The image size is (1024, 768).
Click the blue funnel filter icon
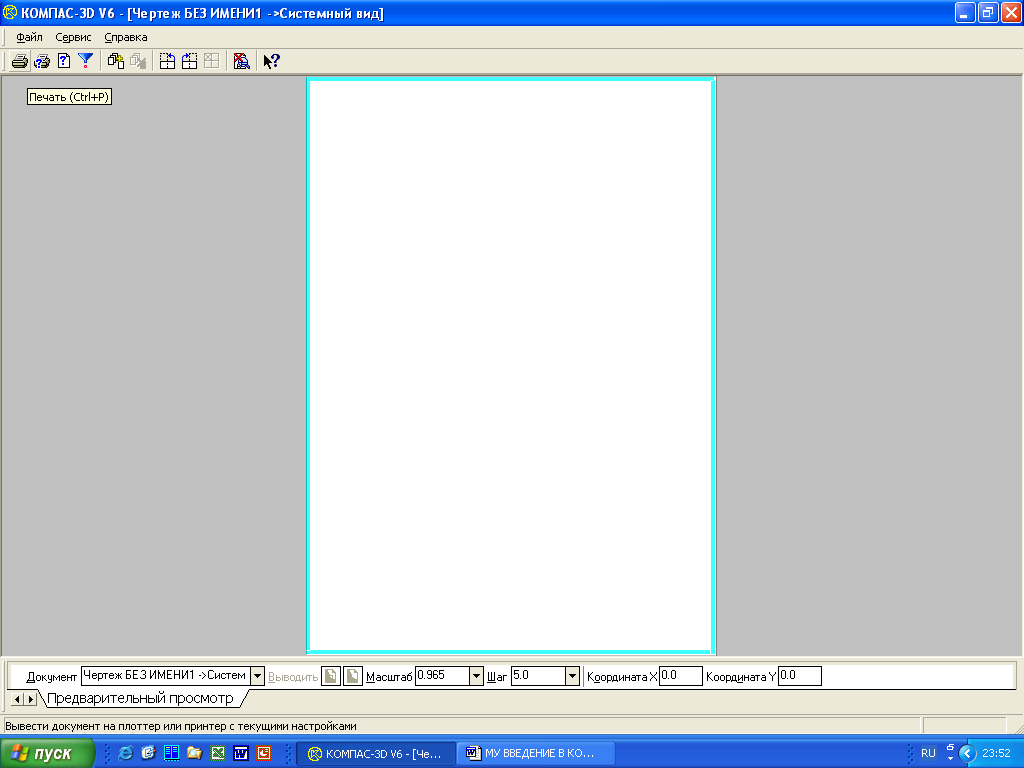(x=86, y=61)
